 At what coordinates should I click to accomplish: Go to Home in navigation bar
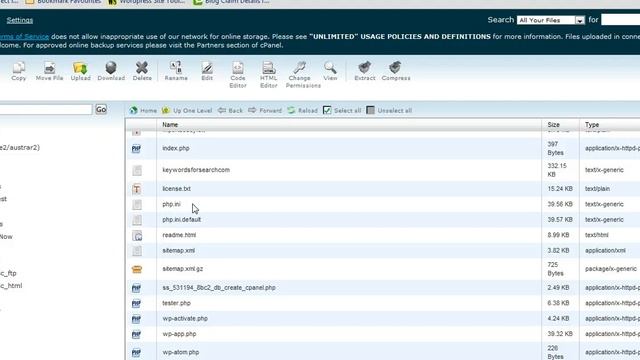coord(143,110)
